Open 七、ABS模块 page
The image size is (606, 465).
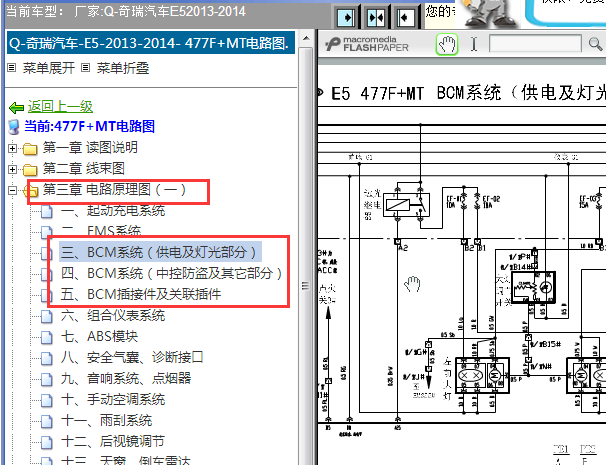point(99,336)
